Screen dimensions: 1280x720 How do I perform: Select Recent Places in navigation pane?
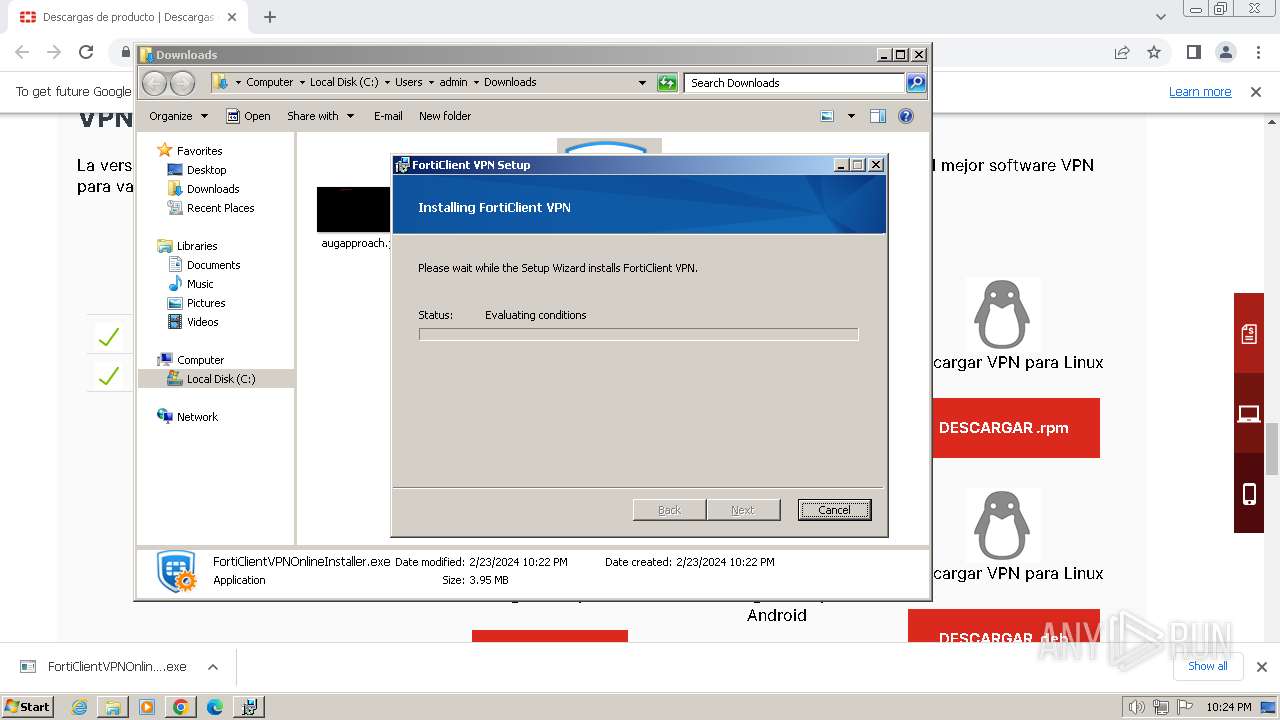[x=220, y=208]
